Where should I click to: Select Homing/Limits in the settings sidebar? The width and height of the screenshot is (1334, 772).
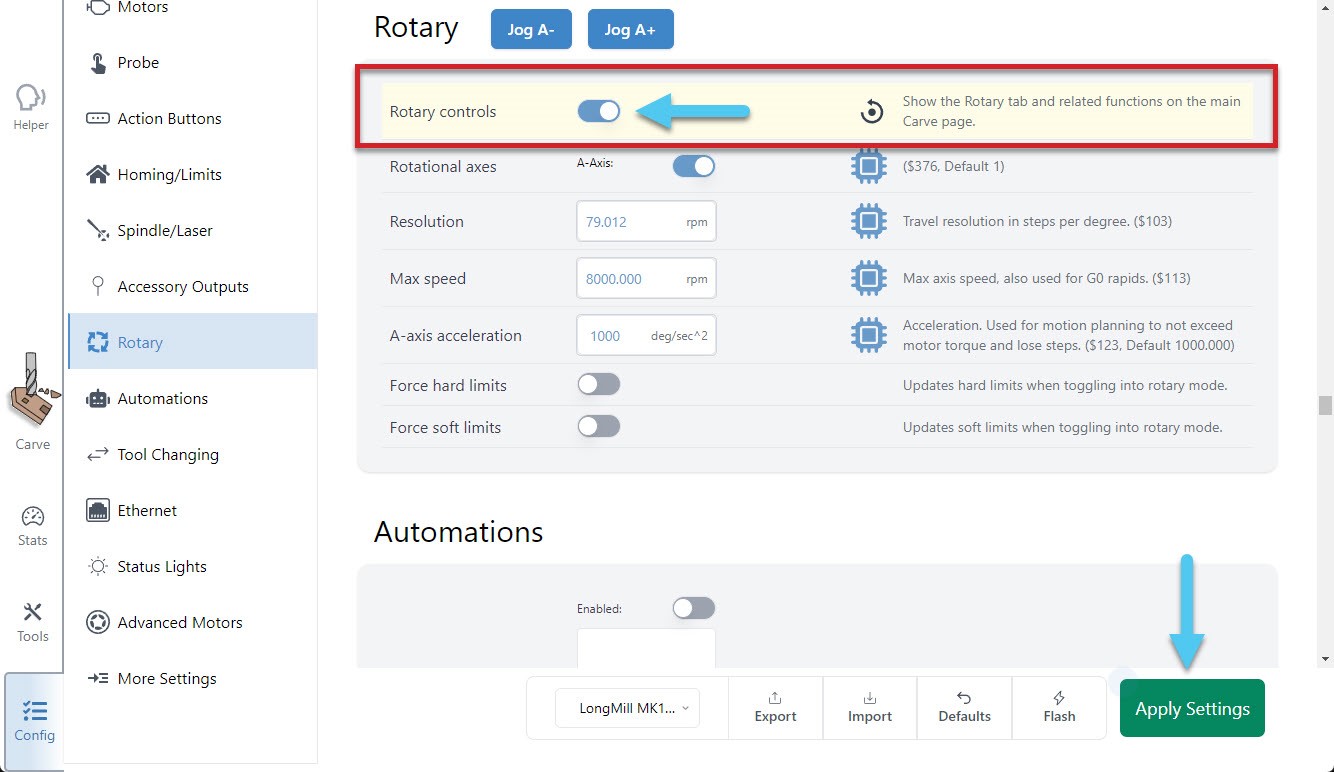(169, 175)
